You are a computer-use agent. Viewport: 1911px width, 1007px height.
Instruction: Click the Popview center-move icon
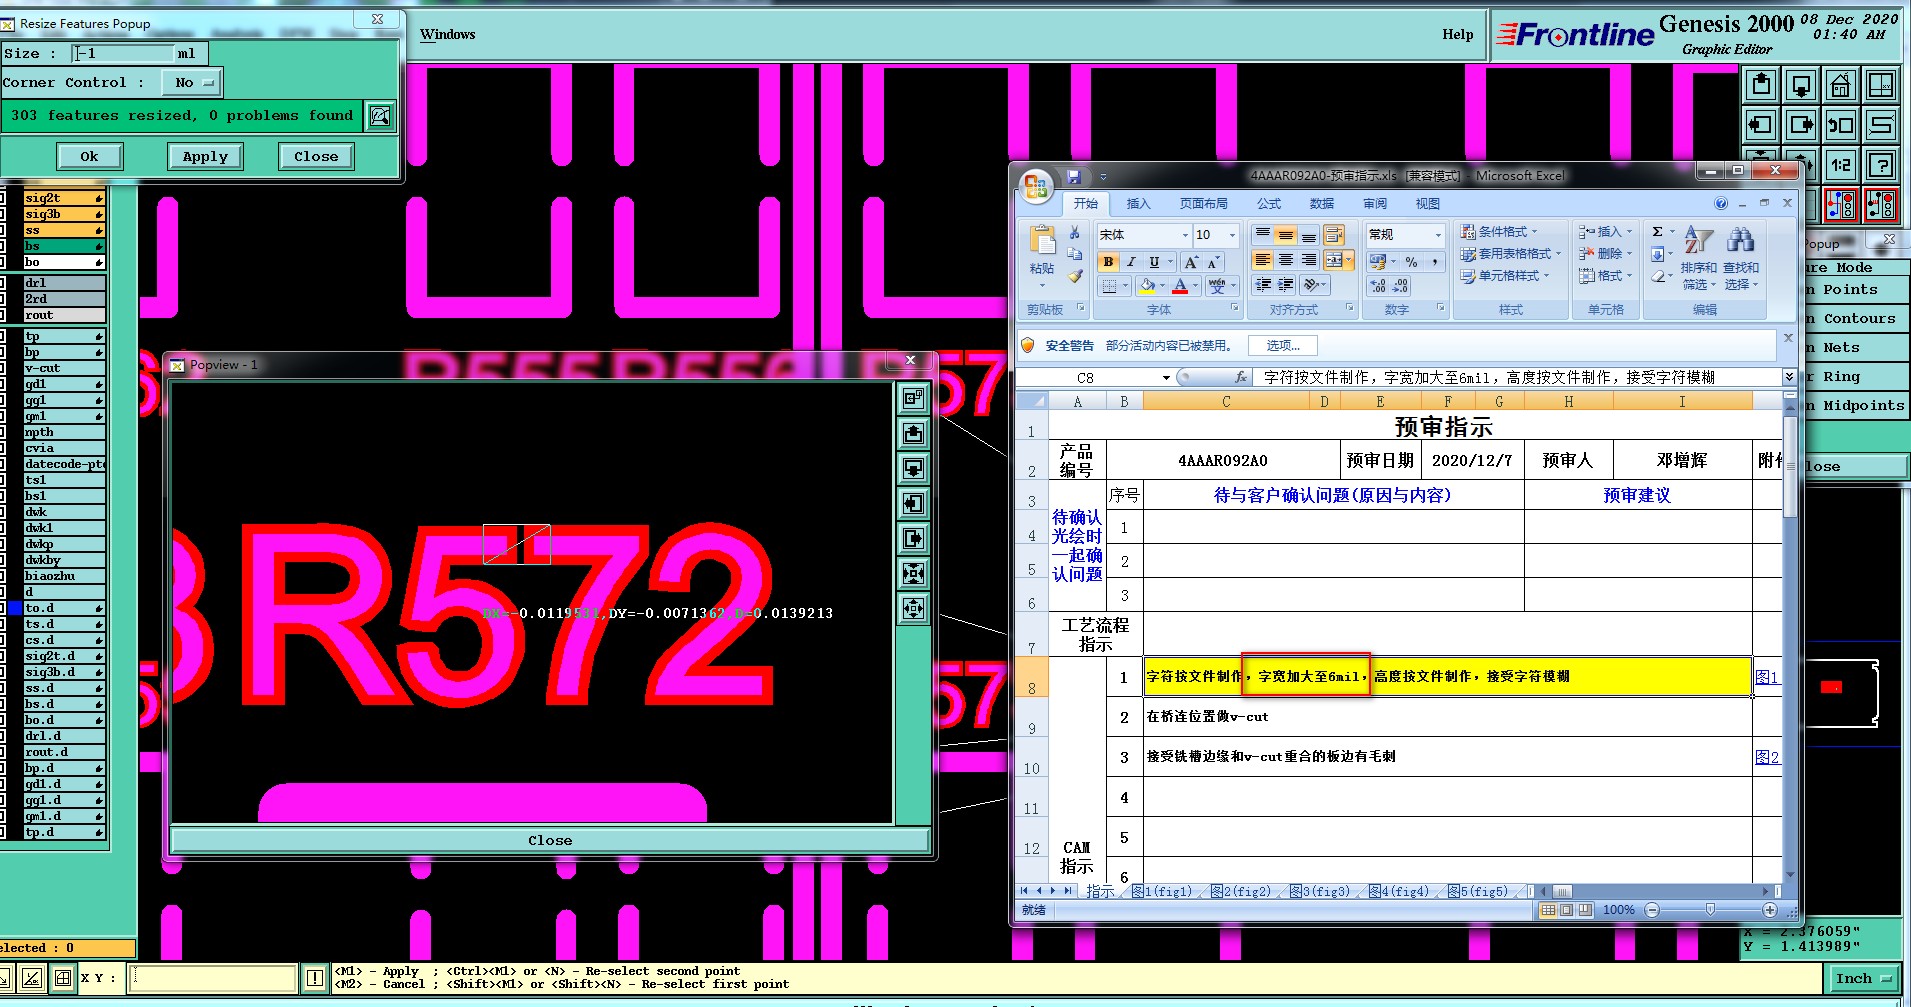coord(913,608)
